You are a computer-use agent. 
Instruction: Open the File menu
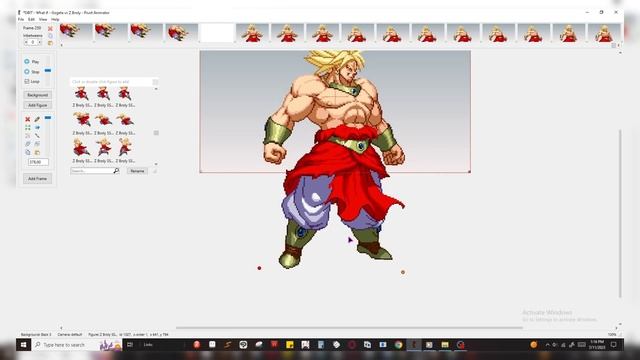[x=21, y=20]
